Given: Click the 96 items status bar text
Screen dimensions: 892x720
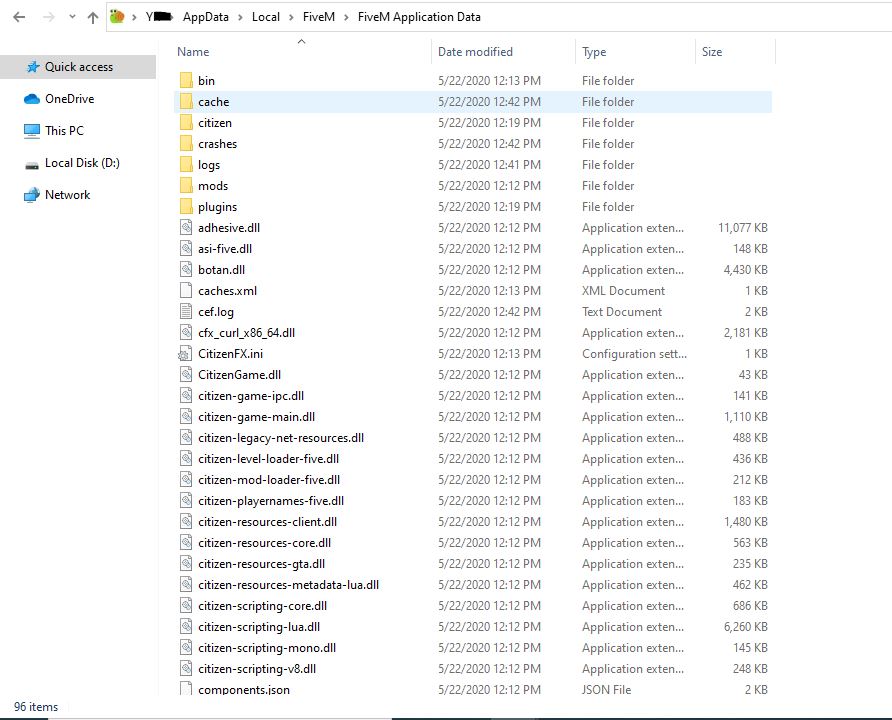Looking at the screenshot, I should coord(36,707).
